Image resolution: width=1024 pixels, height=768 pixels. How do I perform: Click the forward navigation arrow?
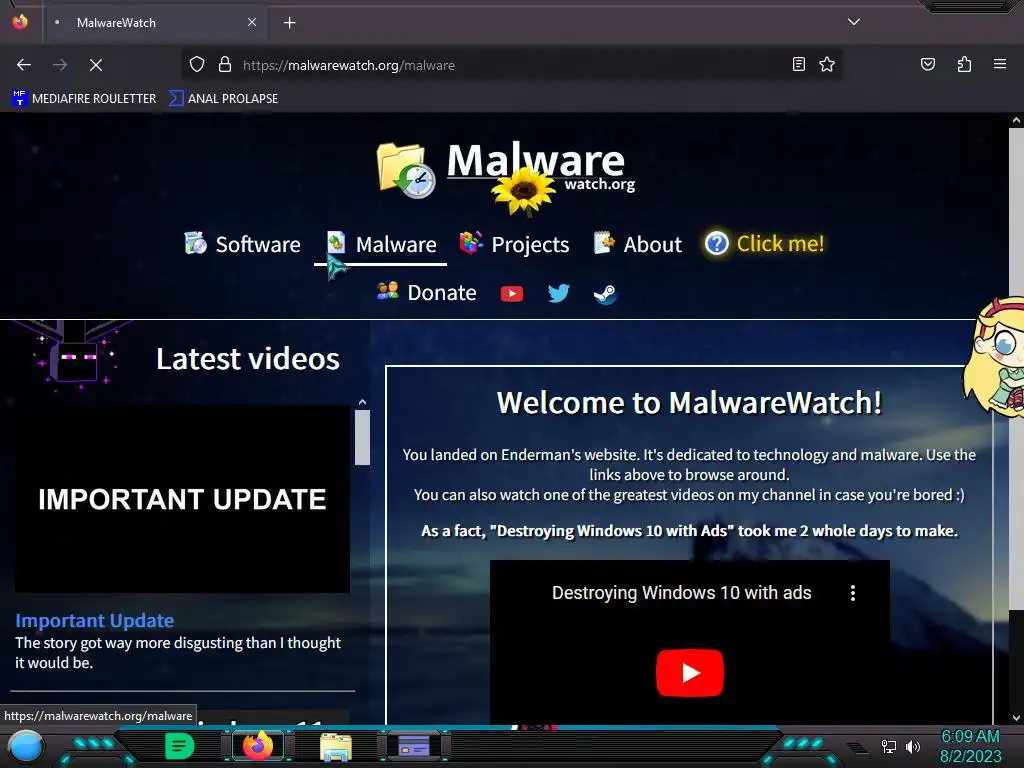tap(60, 65)
